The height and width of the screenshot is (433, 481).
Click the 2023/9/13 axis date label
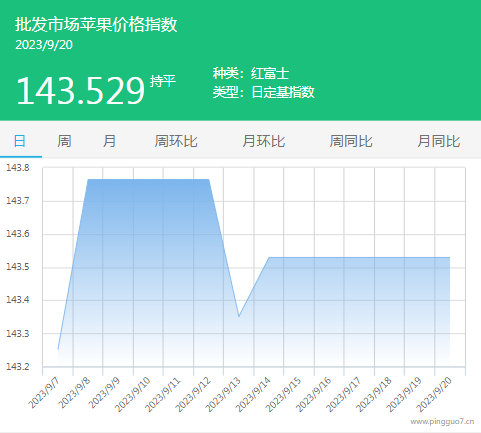[x=223, y=394]
